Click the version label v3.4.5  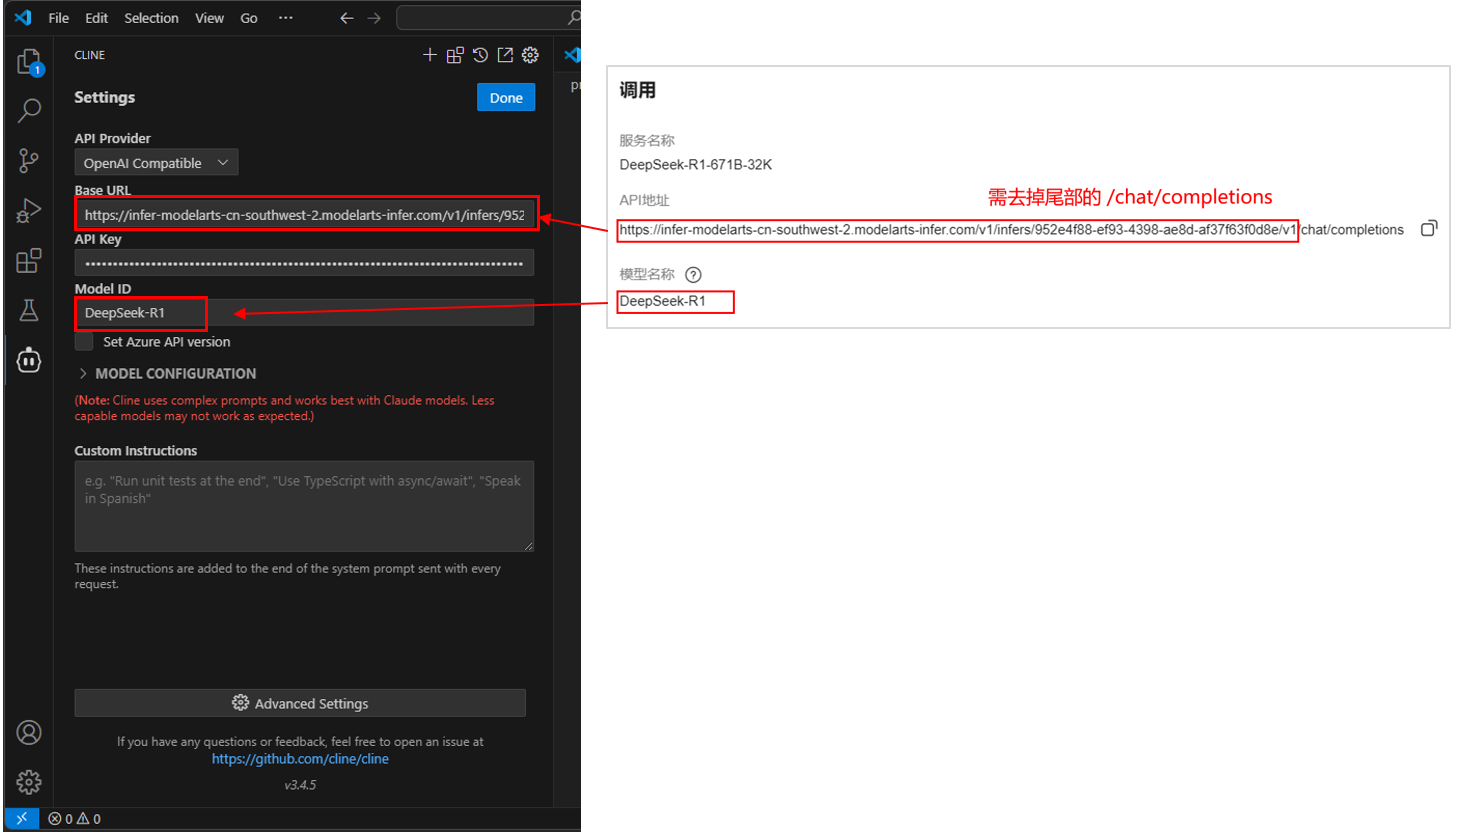[300, 785]
